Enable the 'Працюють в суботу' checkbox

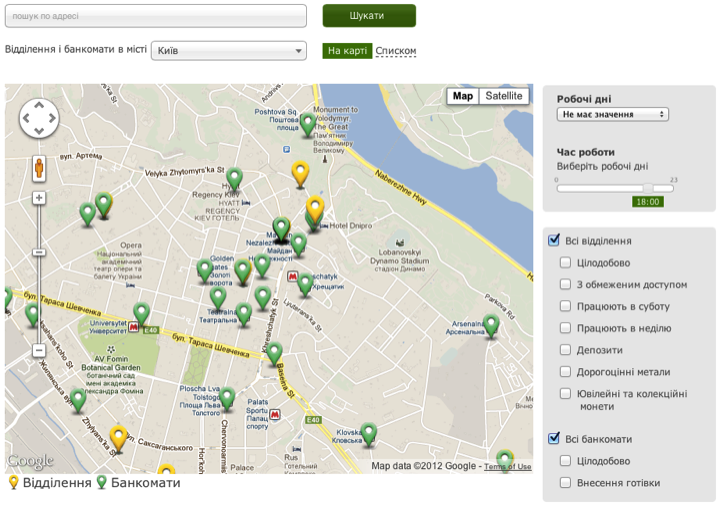tap(566, 307)
